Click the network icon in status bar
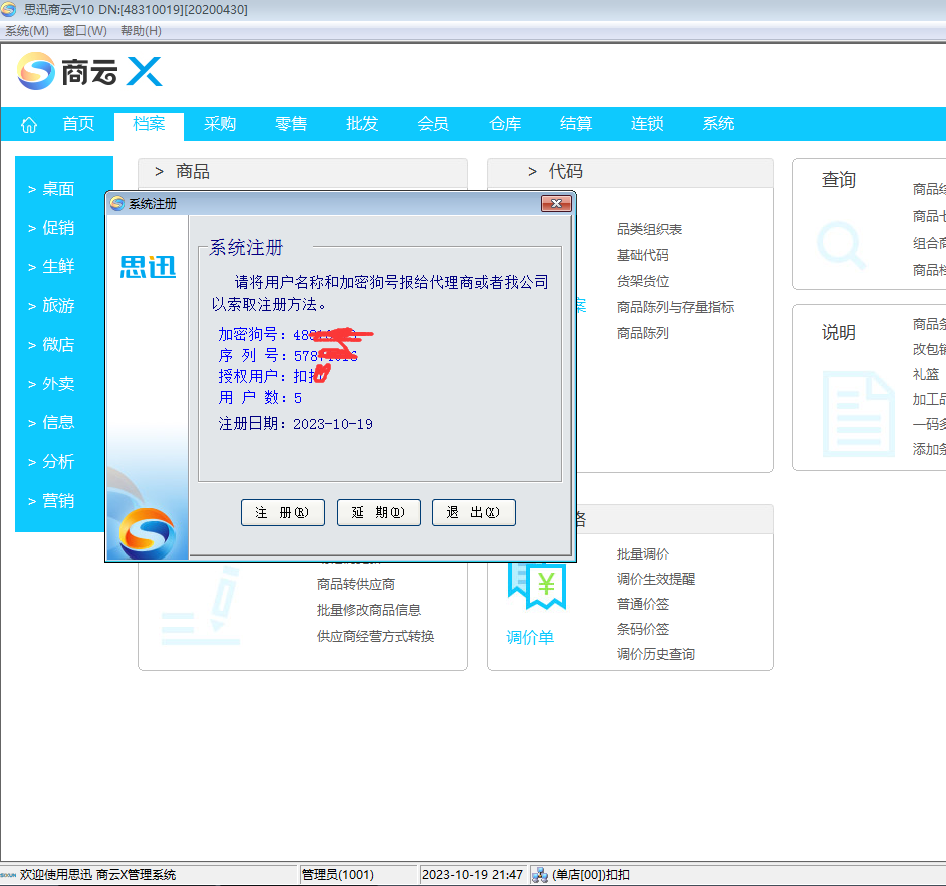The height and width of the screenshot is (886, 946). click(540, 875)
